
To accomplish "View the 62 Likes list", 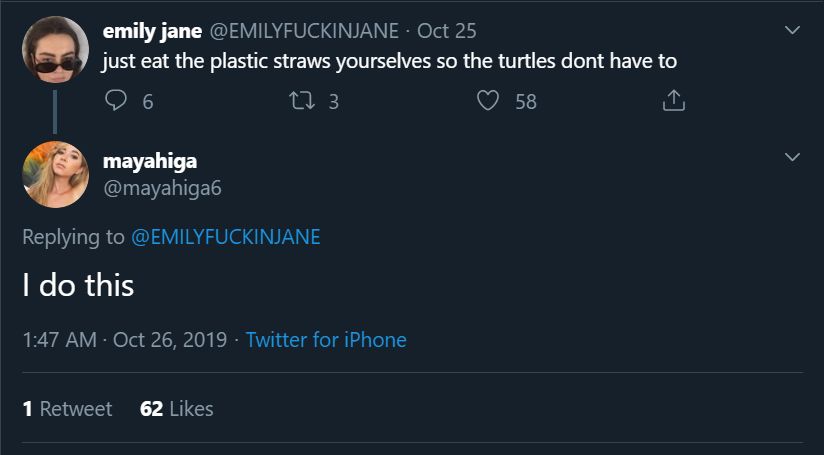I will (177, 408).
